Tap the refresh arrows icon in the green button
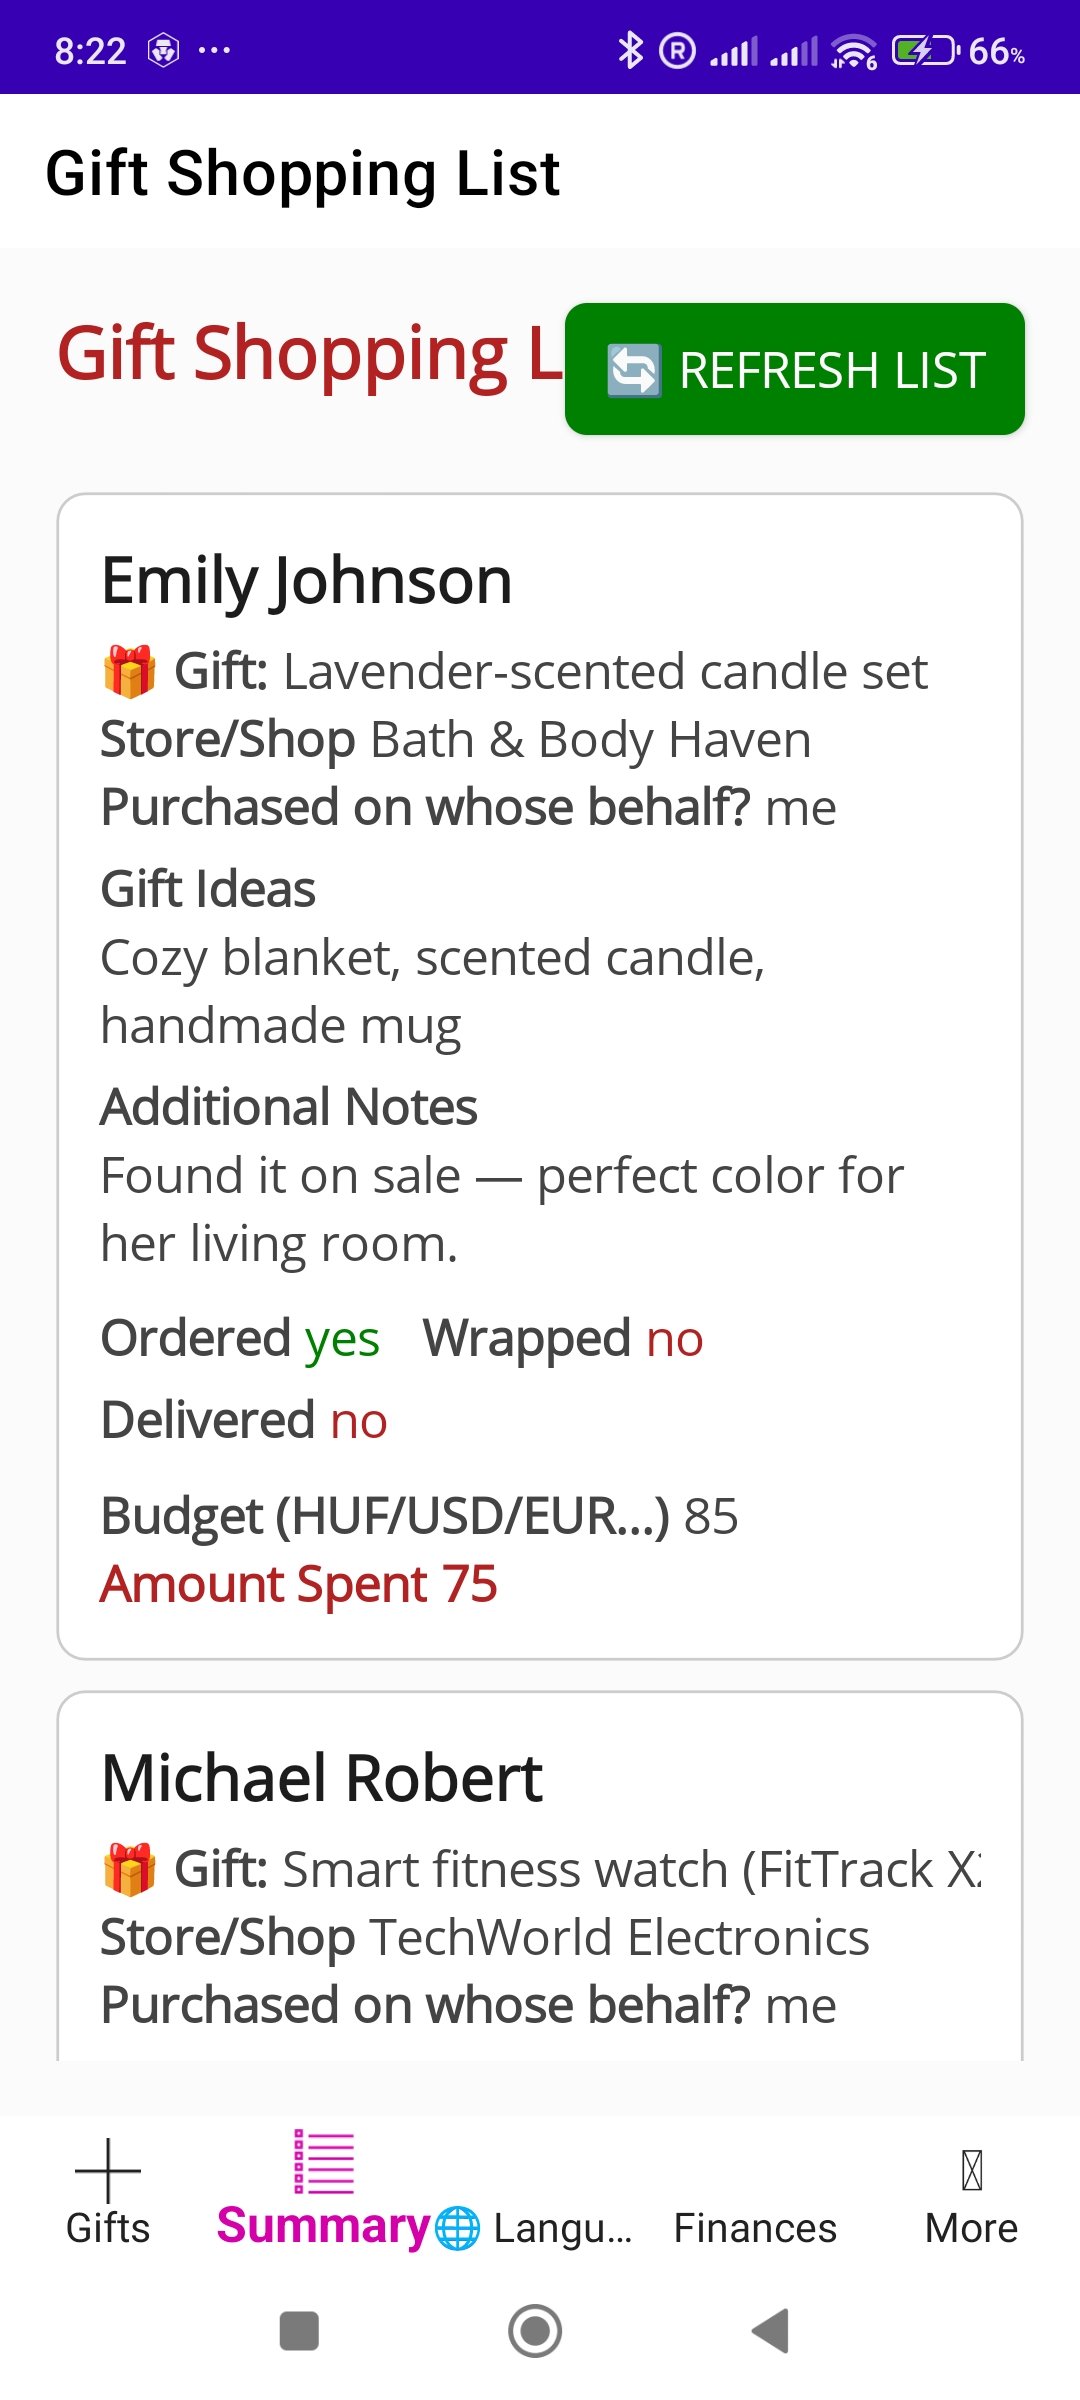Screen dimensions: 1080x2400 [634, 370]
